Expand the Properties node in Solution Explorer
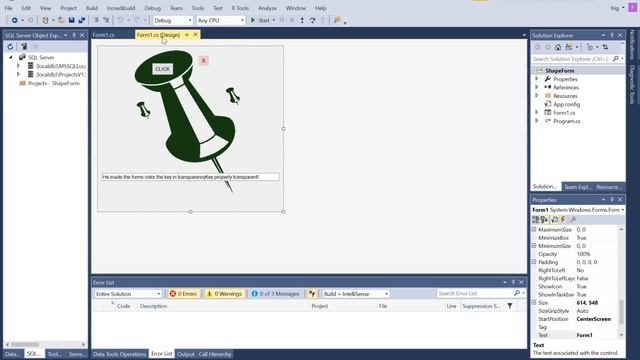This screenshot has height=360, width=640. coord(537,79)
